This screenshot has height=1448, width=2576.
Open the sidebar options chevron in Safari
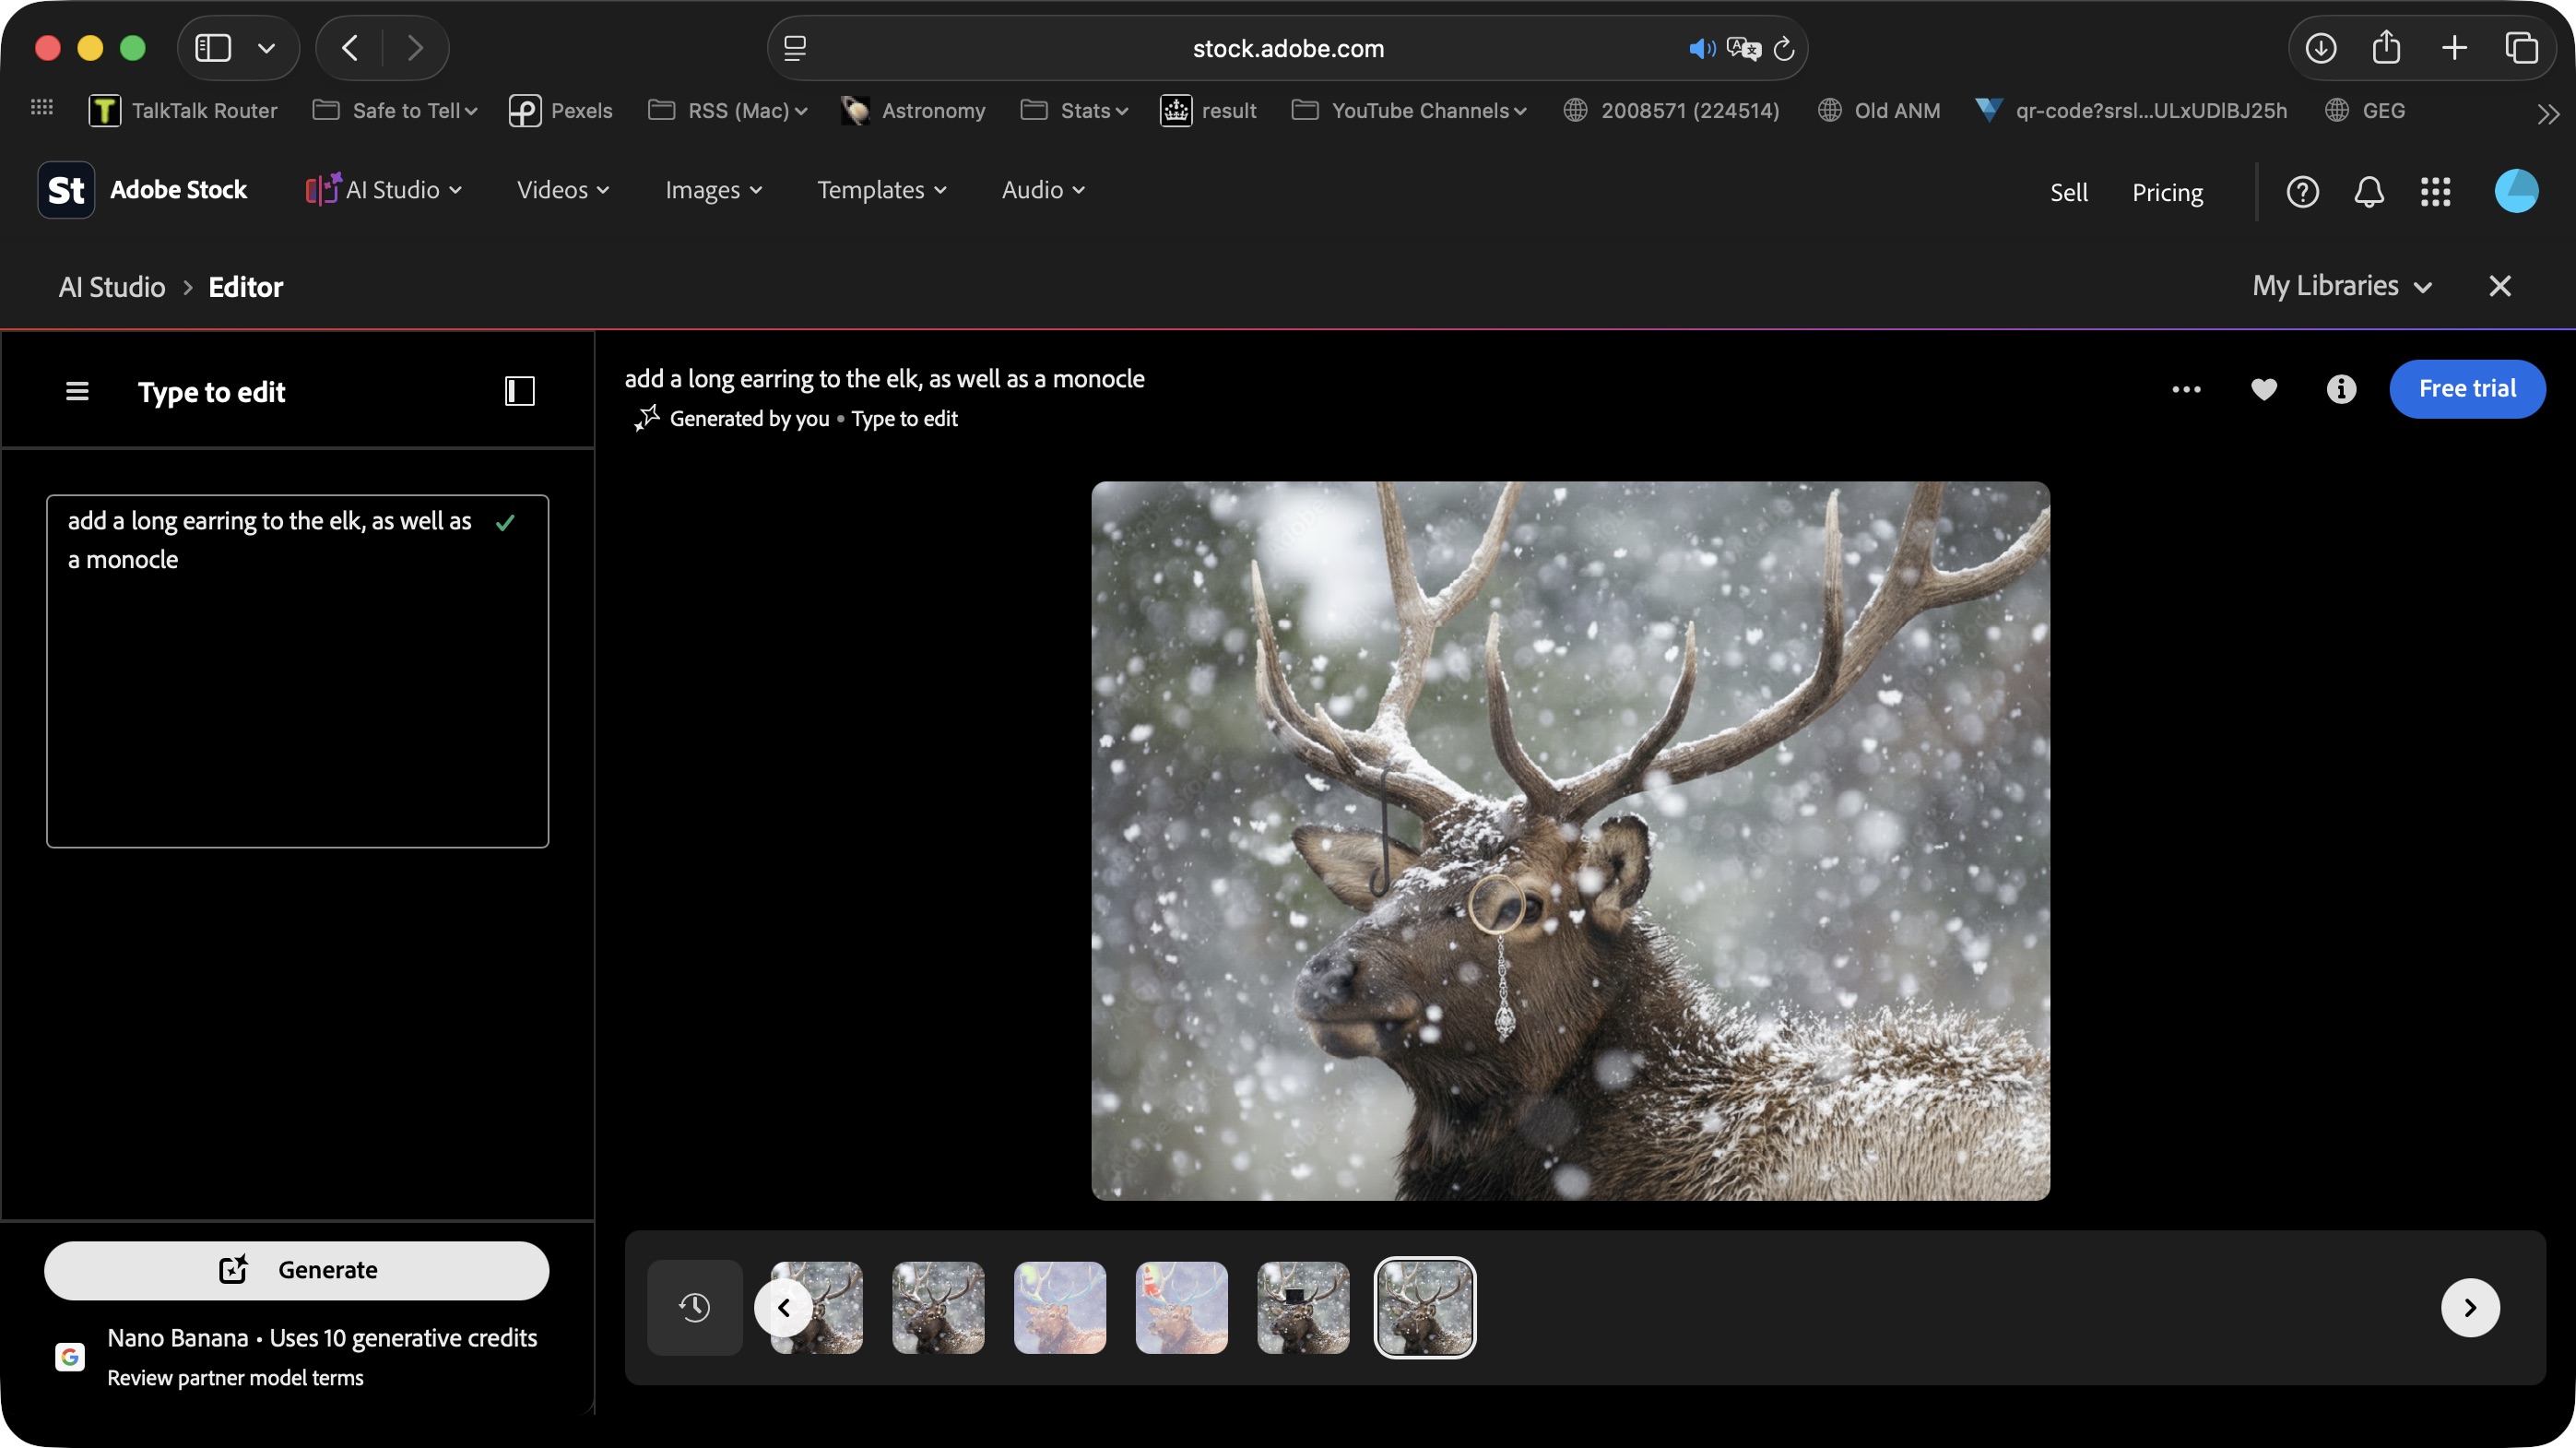(266, 48)
